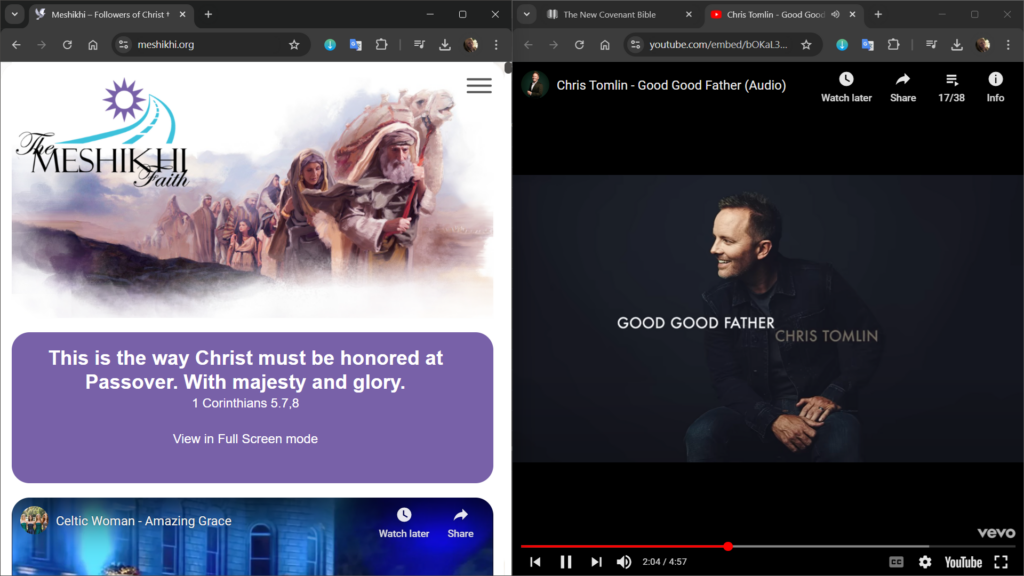The image size is (1024, 576).
Task: Click View in Full Screen mode link
Action: (x=246, y=439)
